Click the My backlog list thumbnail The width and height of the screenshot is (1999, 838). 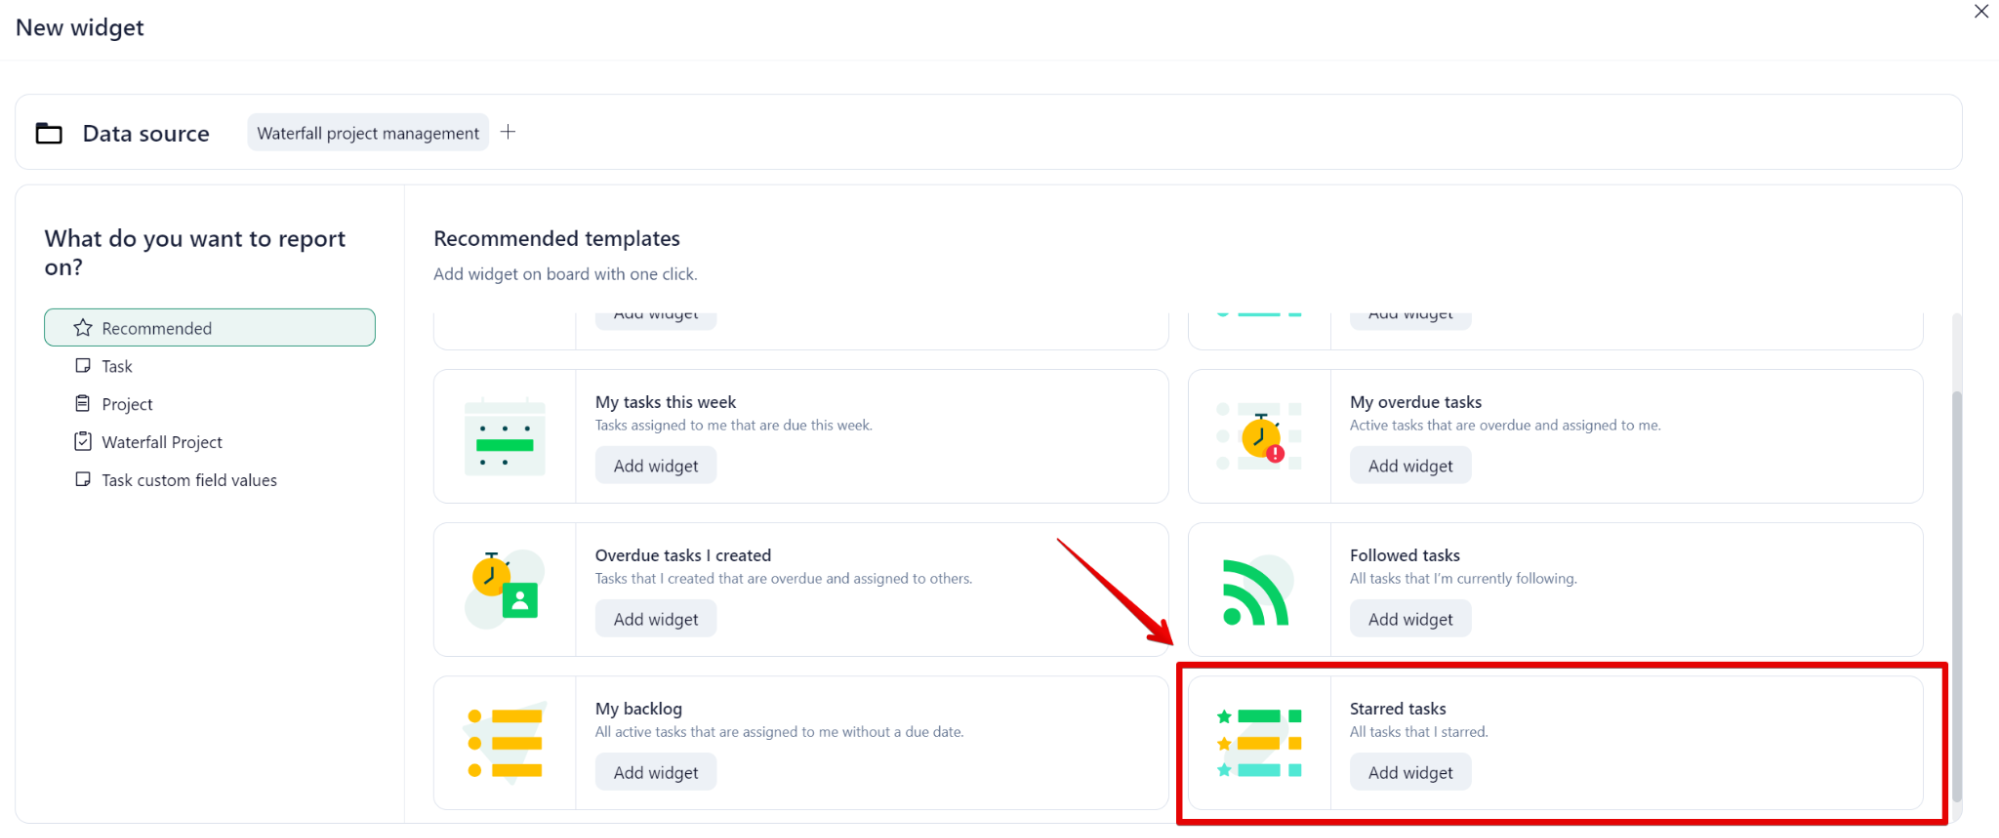tap(505, 743)
